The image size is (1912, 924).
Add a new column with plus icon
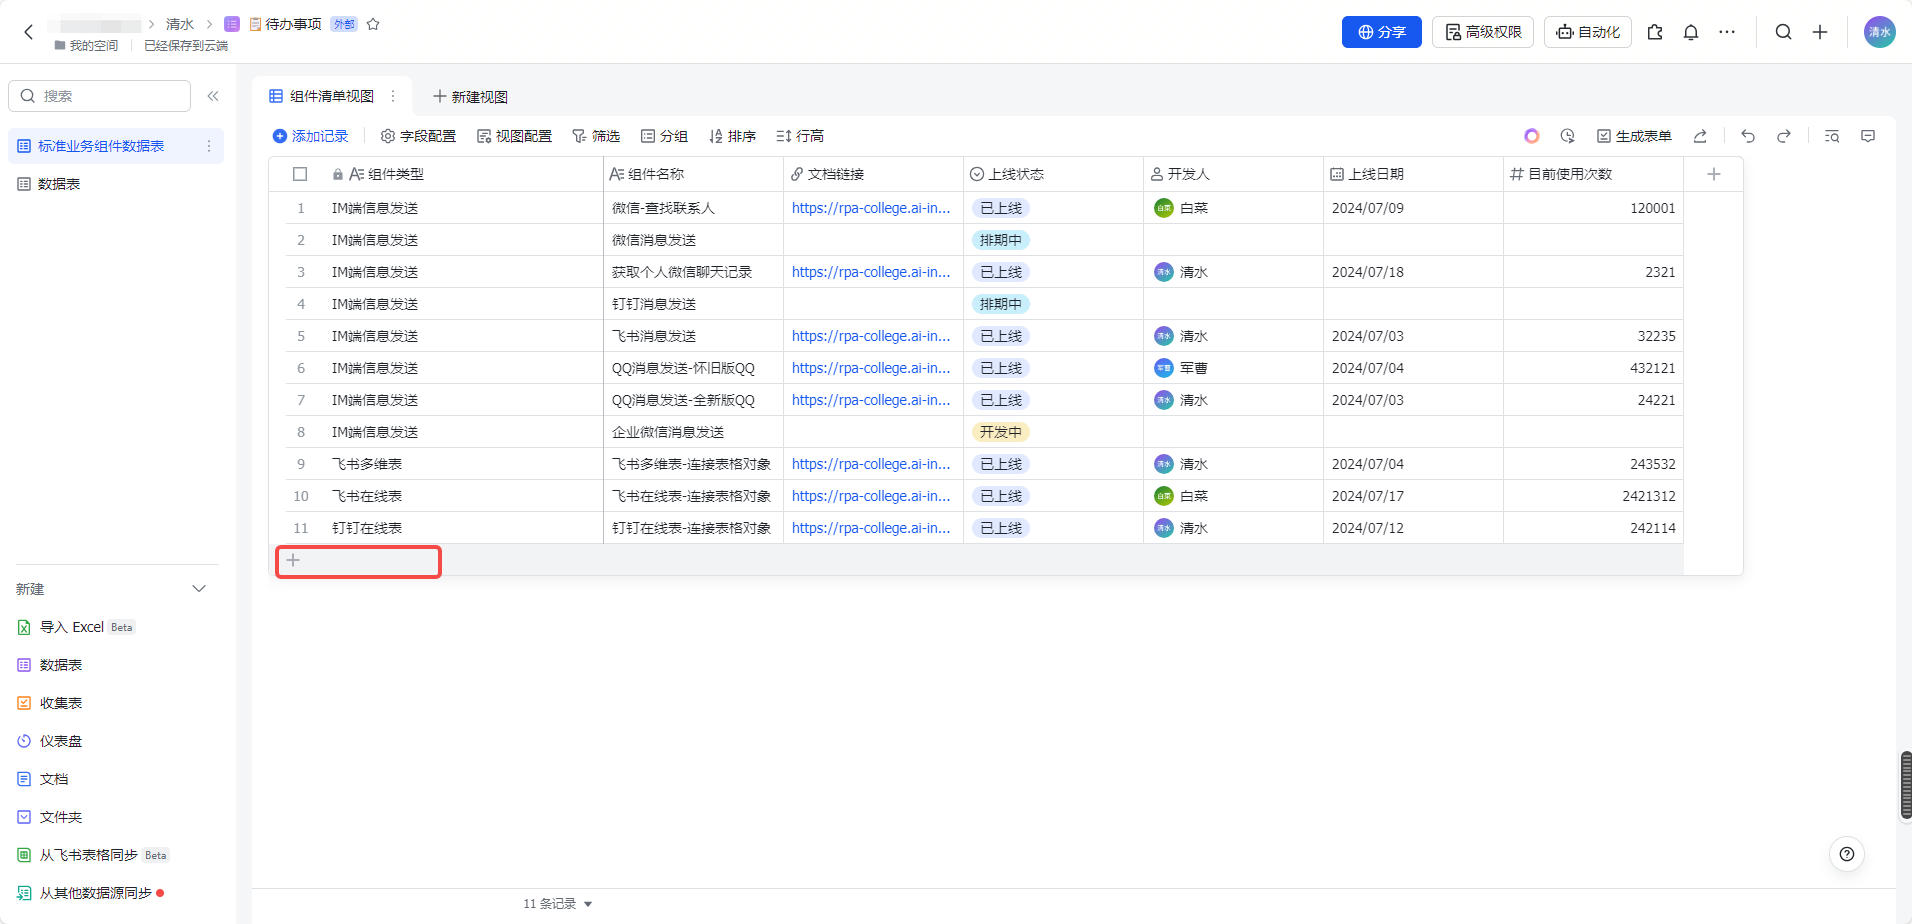1714,174
